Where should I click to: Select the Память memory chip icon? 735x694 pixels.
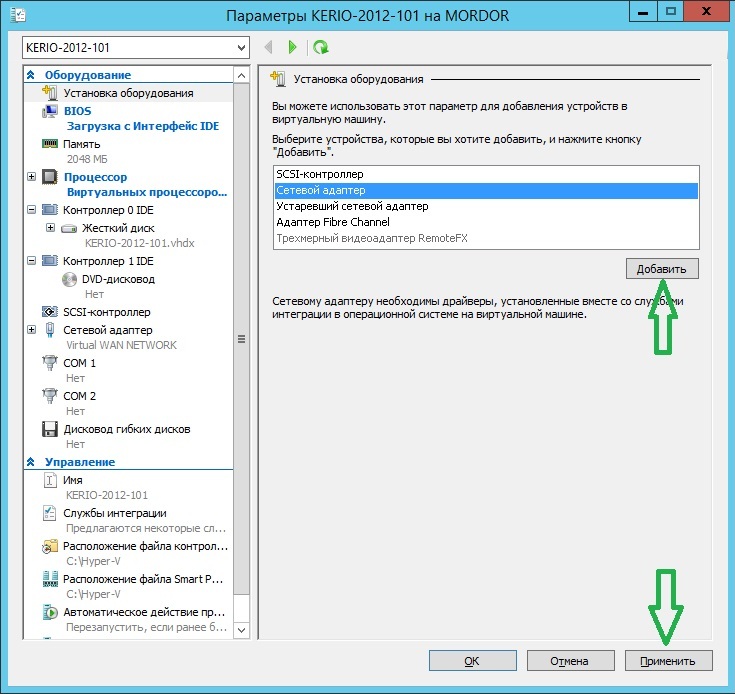point(50,144)
